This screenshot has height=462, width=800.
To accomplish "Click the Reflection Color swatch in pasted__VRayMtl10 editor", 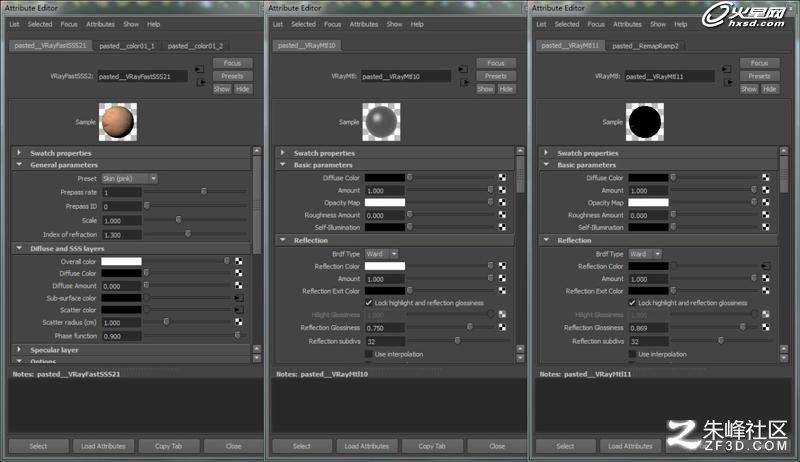I will (x=385, y=266).
